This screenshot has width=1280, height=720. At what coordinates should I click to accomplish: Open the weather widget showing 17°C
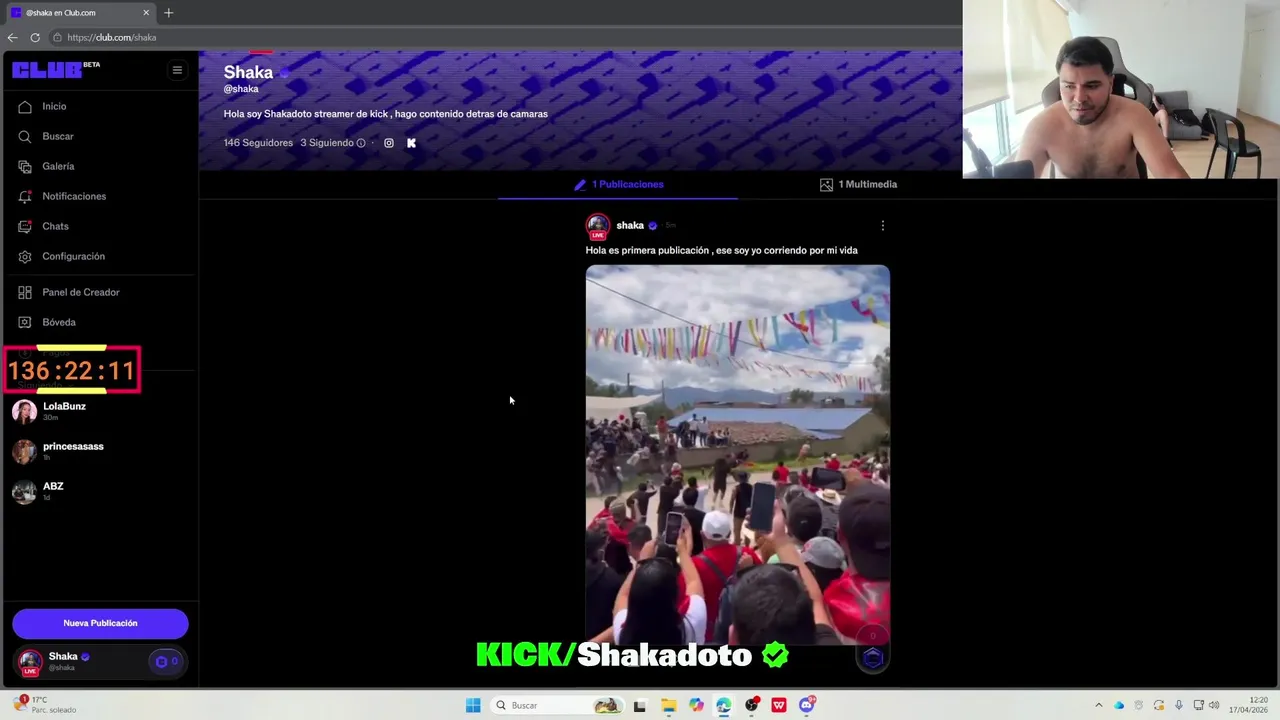(45, 704)
